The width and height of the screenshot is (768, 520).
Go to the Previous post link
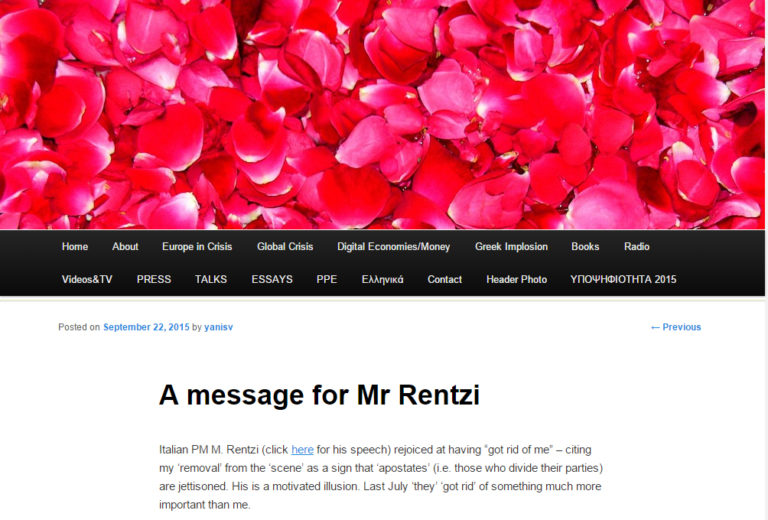(676, 327)
